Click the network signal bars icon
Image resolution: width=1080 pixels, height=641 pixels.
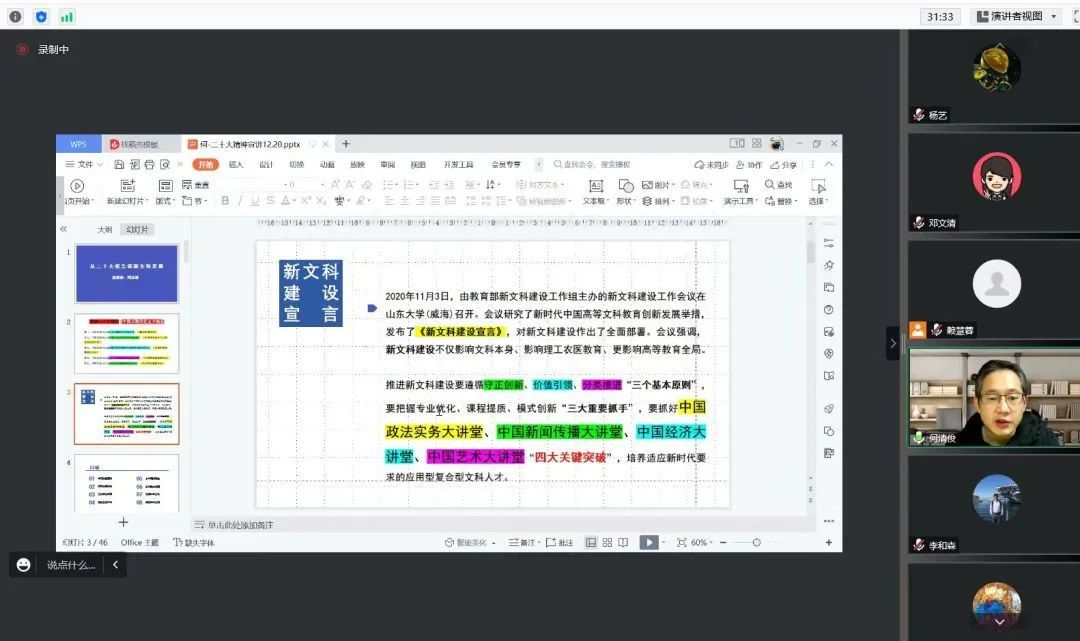point(67,16)
